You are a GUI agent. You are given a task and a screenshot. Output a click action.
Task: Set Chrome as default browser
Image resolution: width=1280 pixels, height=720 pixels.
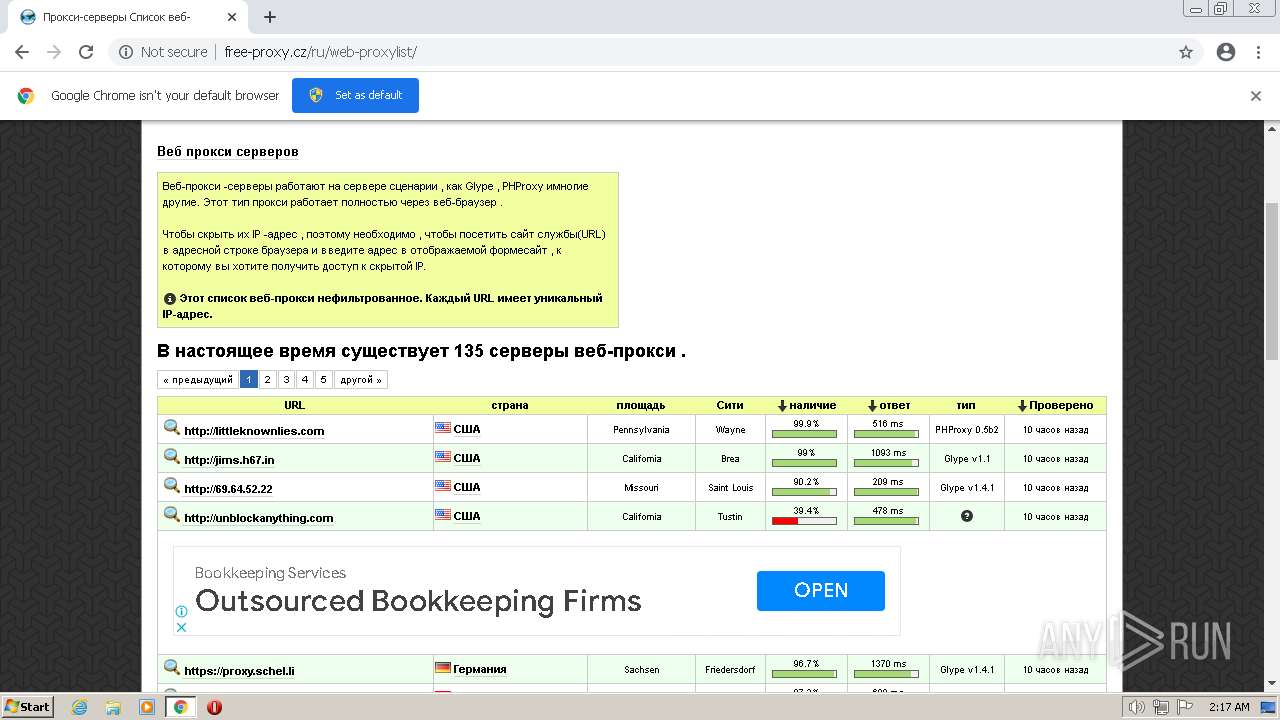355,95
